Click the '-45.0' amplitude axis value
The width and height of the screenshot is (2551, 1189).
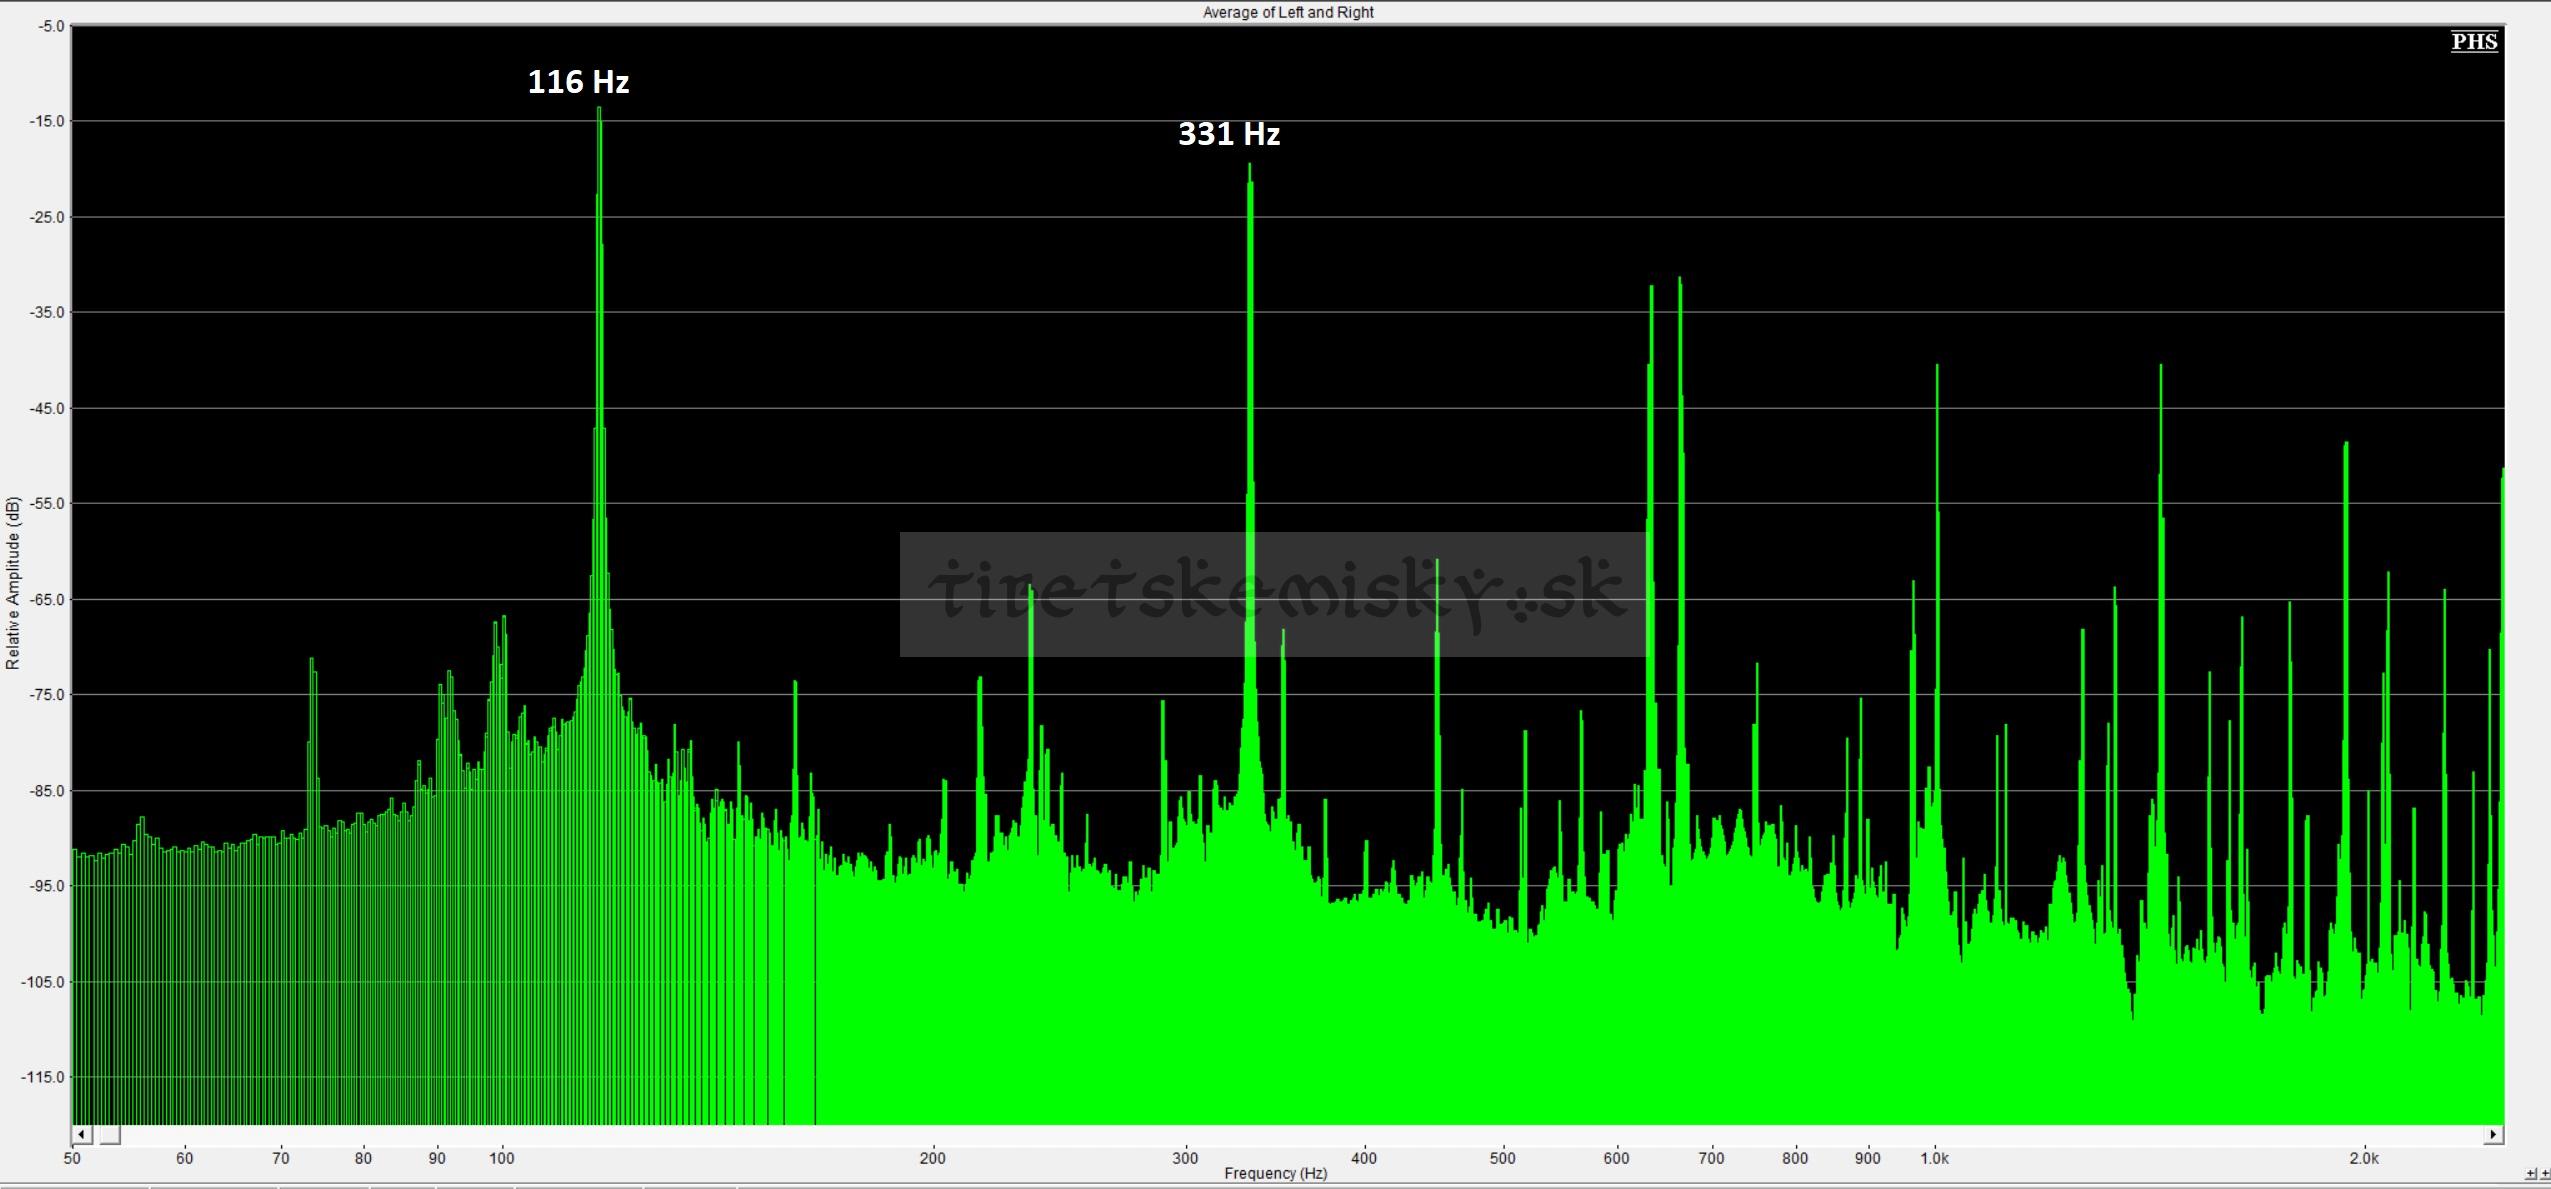[48, 408]
